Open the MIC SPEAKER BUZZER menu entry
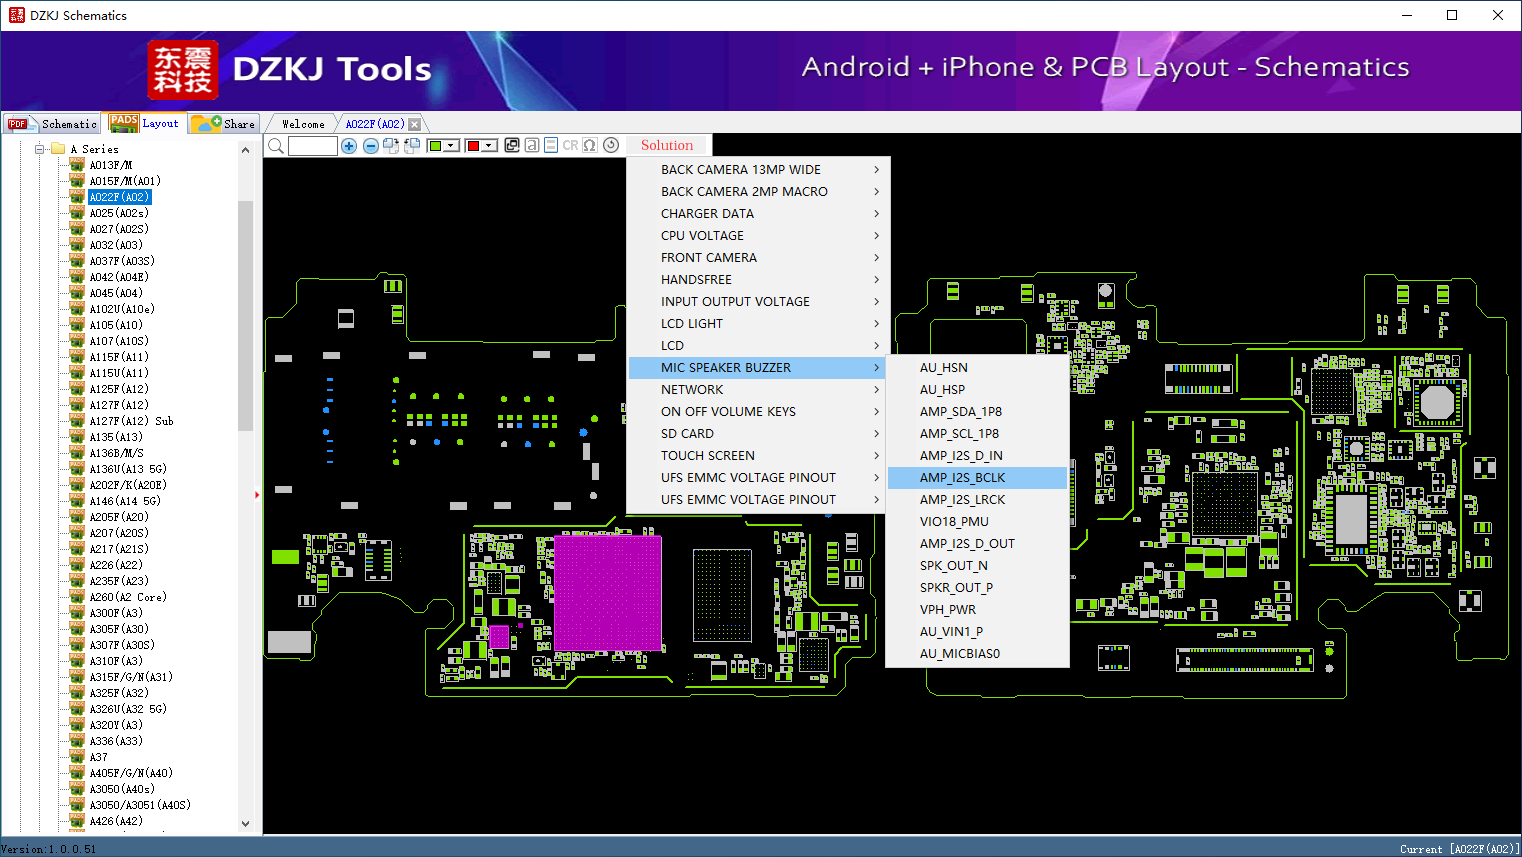 coord(757,368)
